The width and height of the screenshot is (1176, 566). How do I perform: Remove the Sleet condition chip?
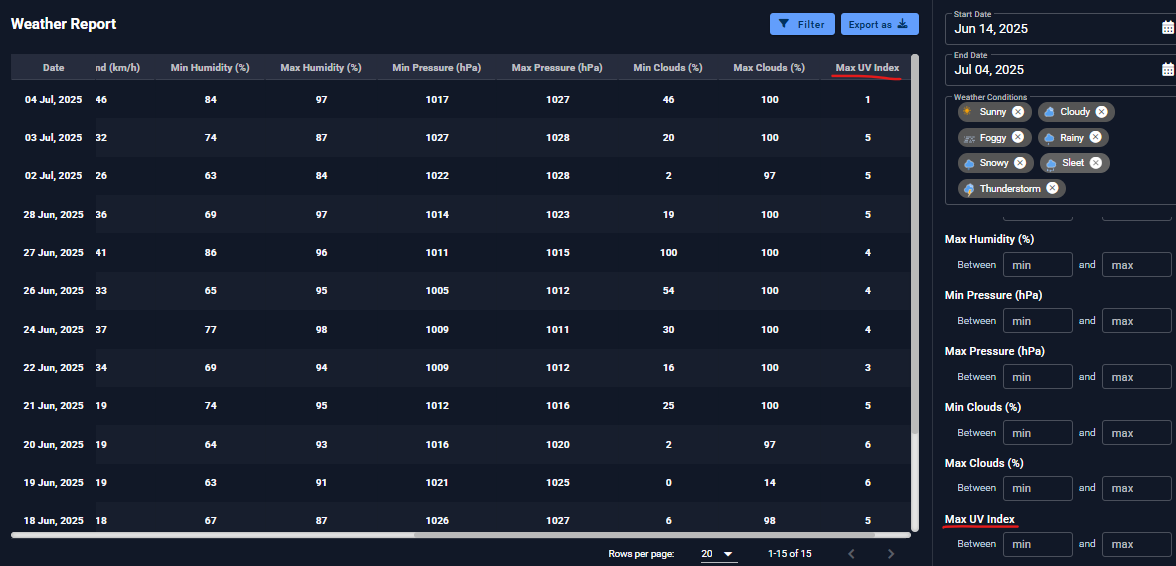(1096, 163)
